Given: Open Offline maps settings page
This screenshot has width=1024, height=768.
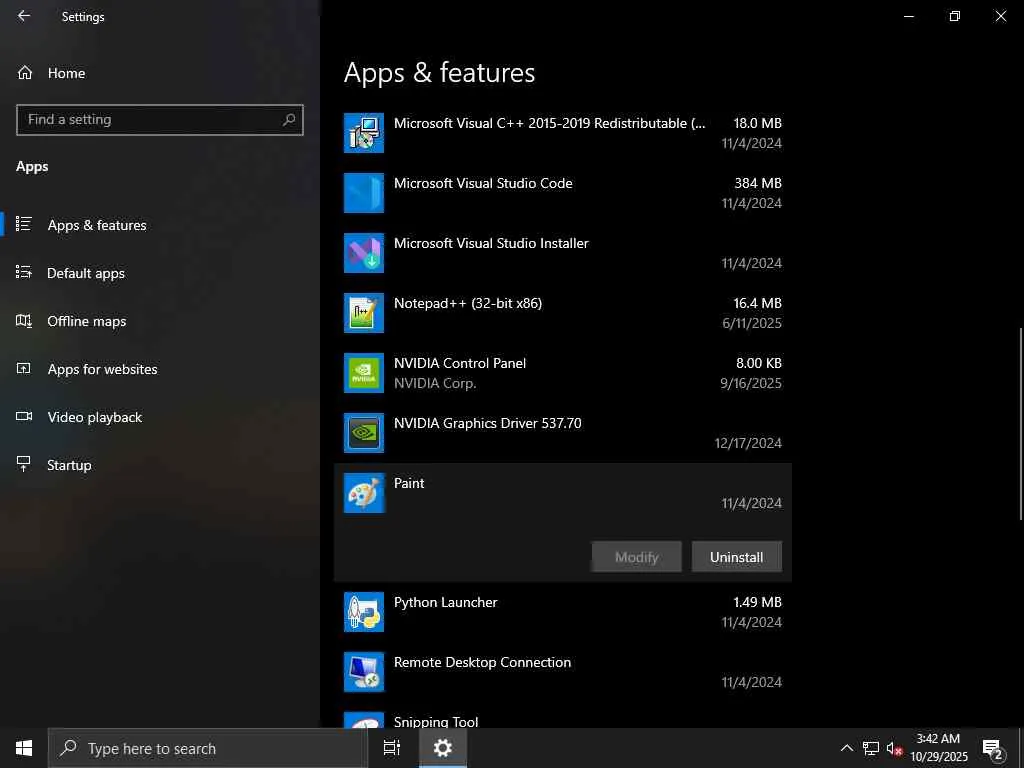Looking at the screenshot, I should pos(160,321).
